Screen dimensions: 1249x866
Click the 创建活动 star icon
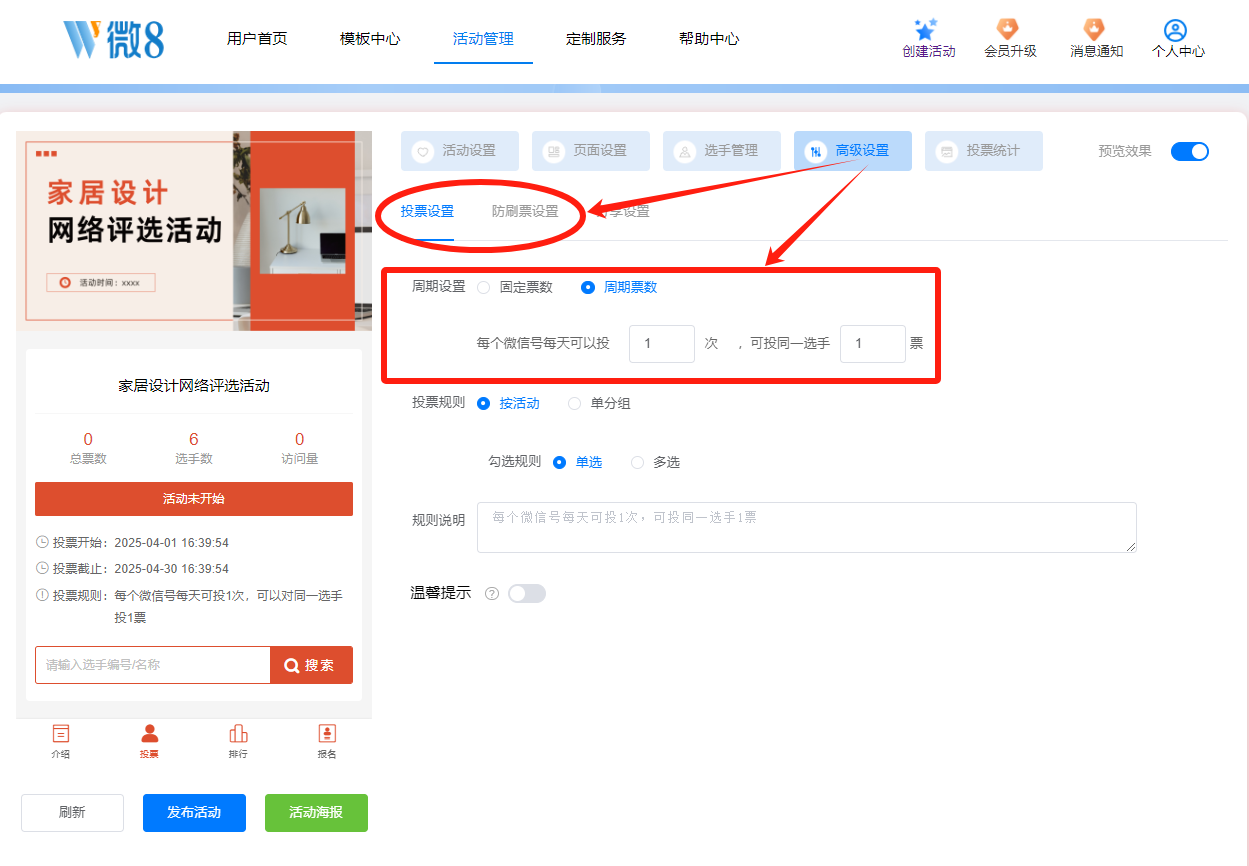927,29
